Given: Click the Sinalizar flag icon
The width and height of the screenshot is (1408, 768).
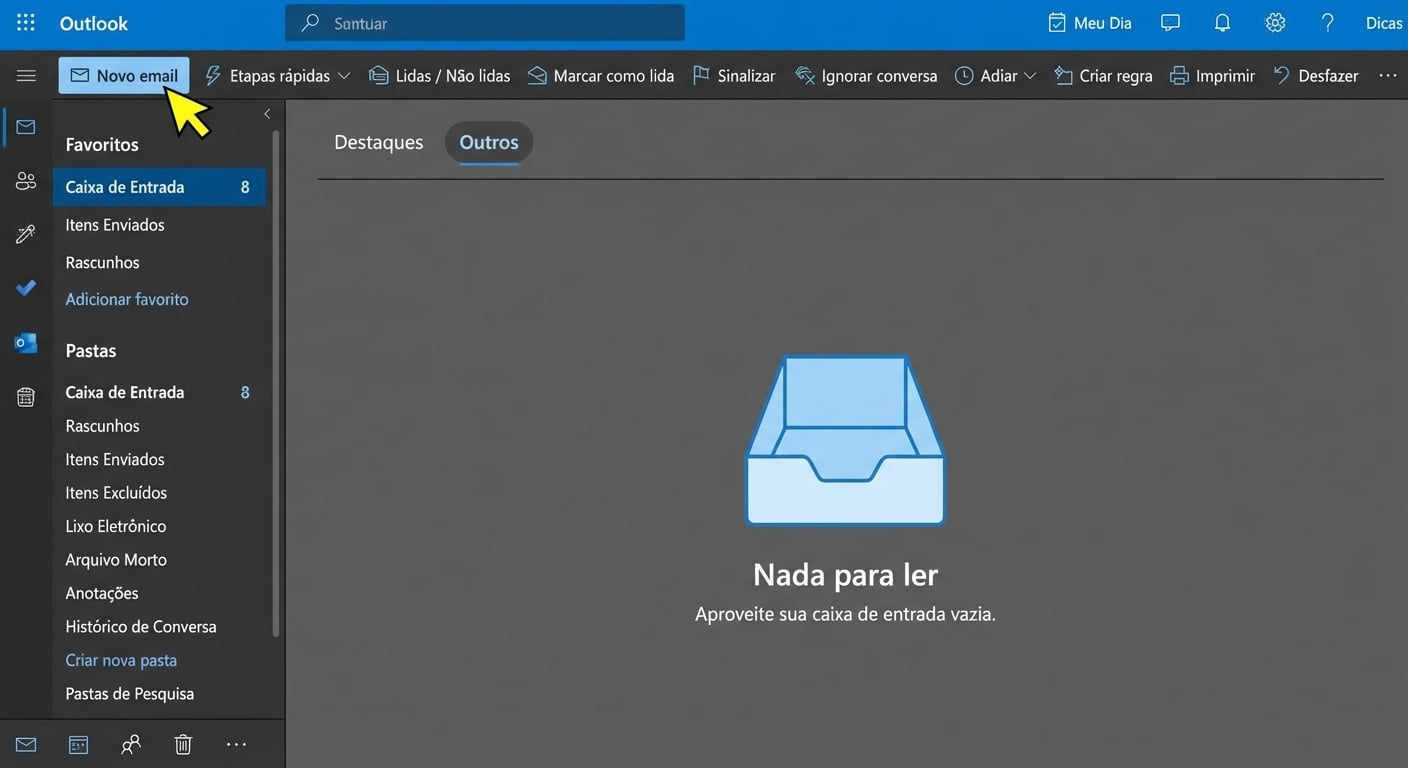Looking at the screenshot, I should 700,75.
